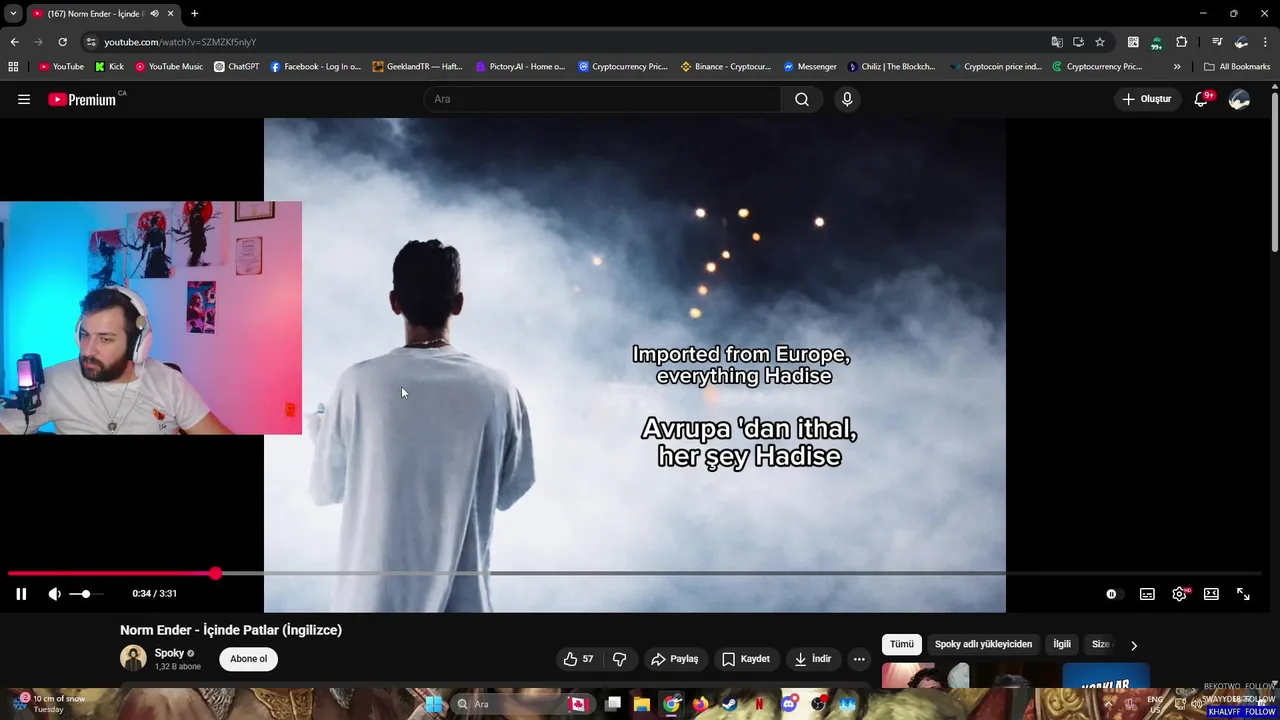Show more filter chips arrow

pos(1133,645)
